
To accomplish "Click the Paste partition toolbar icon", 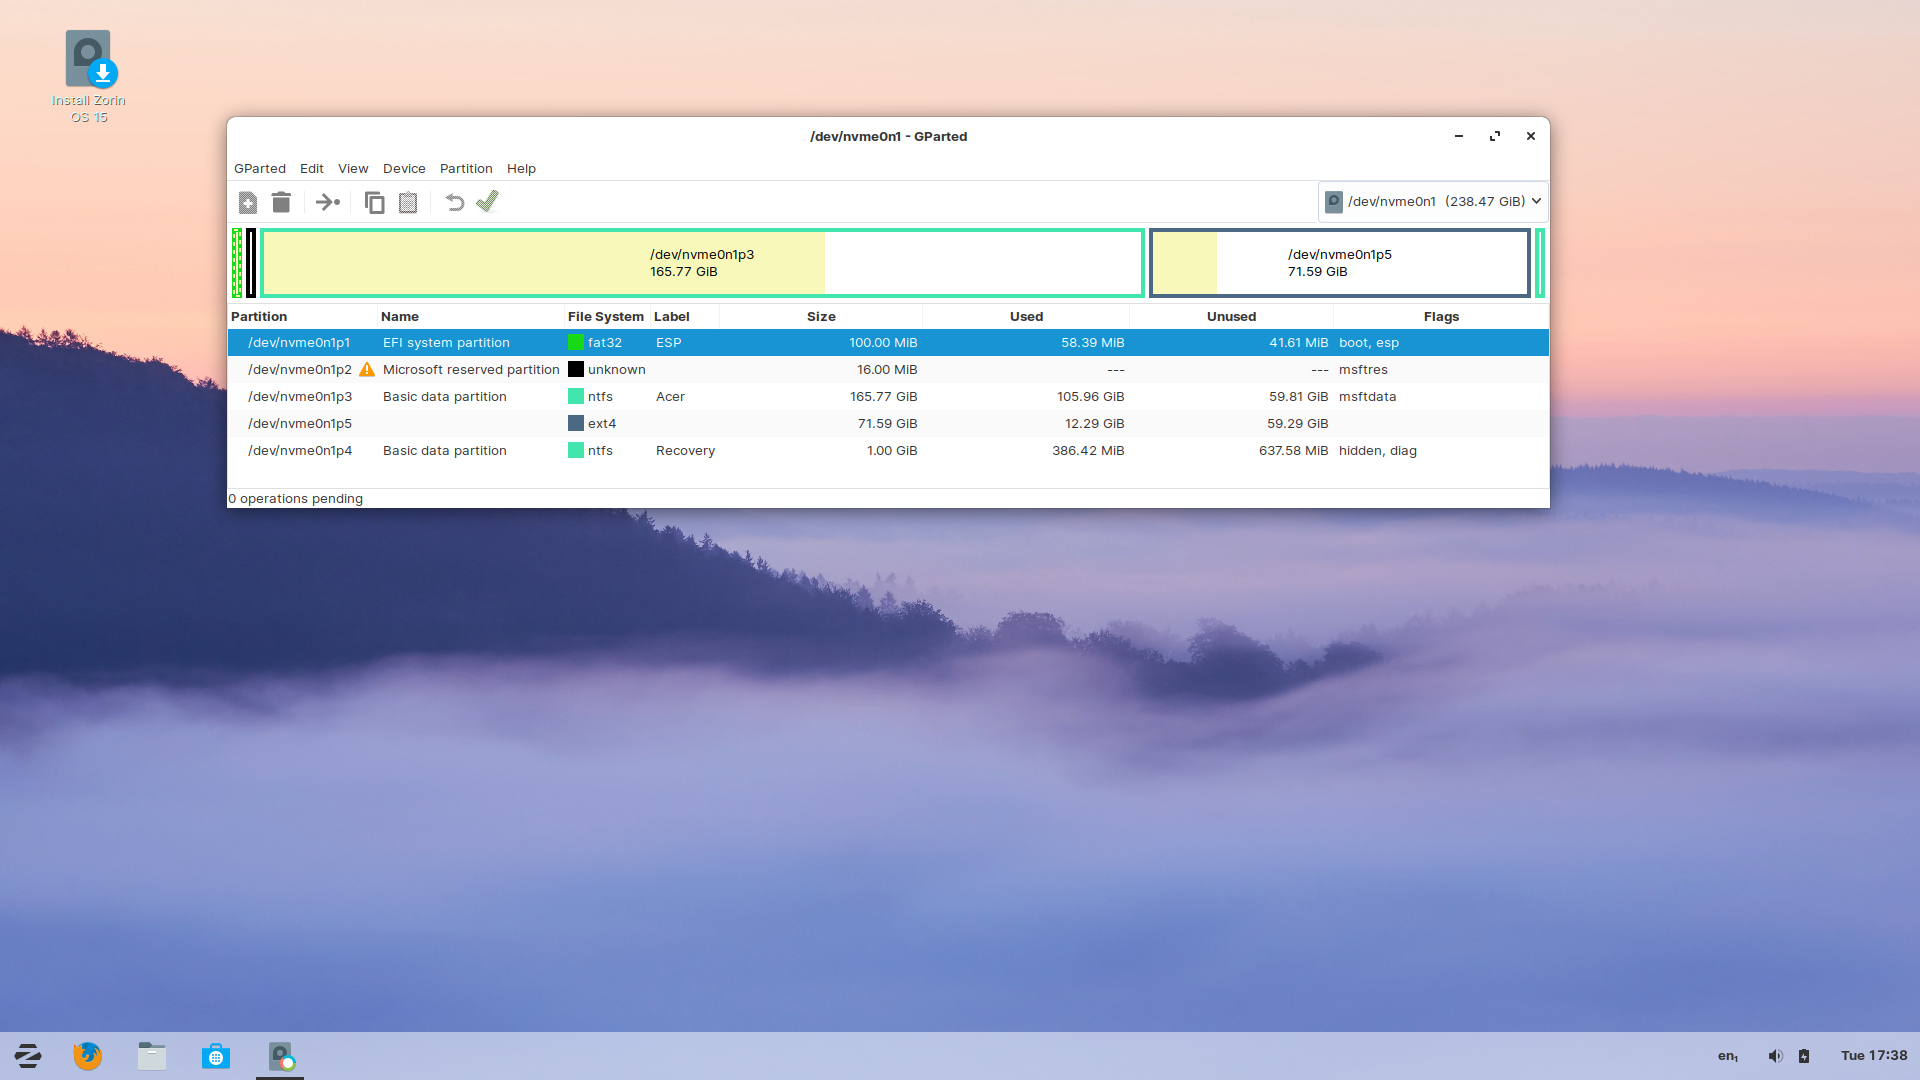I will click(x=408, y=203).
